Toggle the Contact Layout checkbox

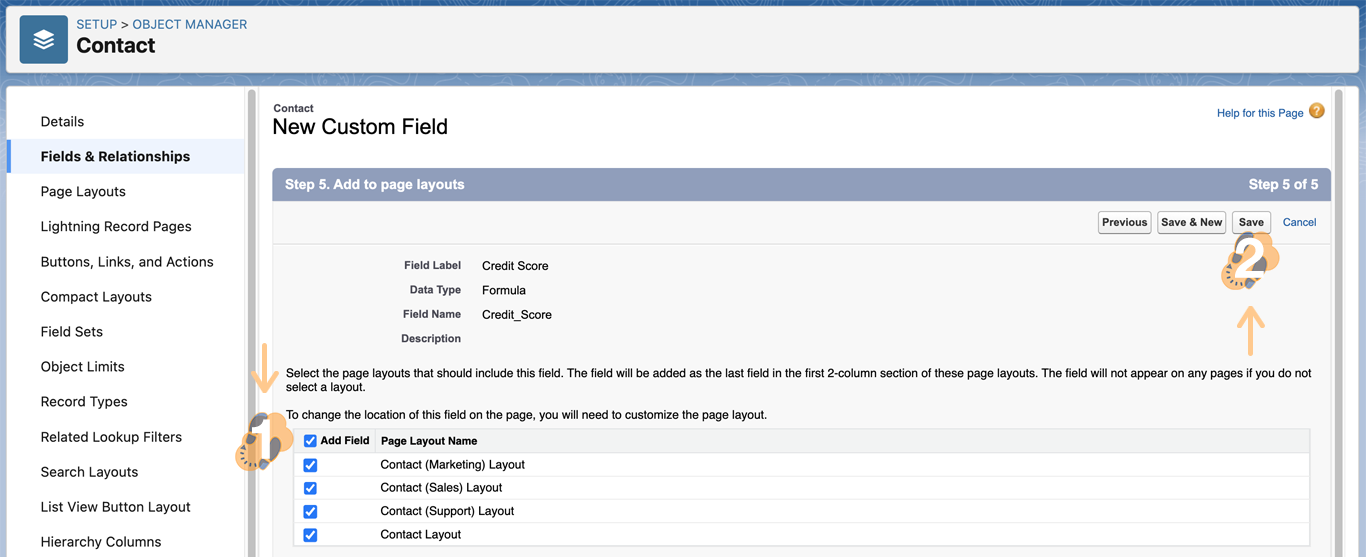310,535
